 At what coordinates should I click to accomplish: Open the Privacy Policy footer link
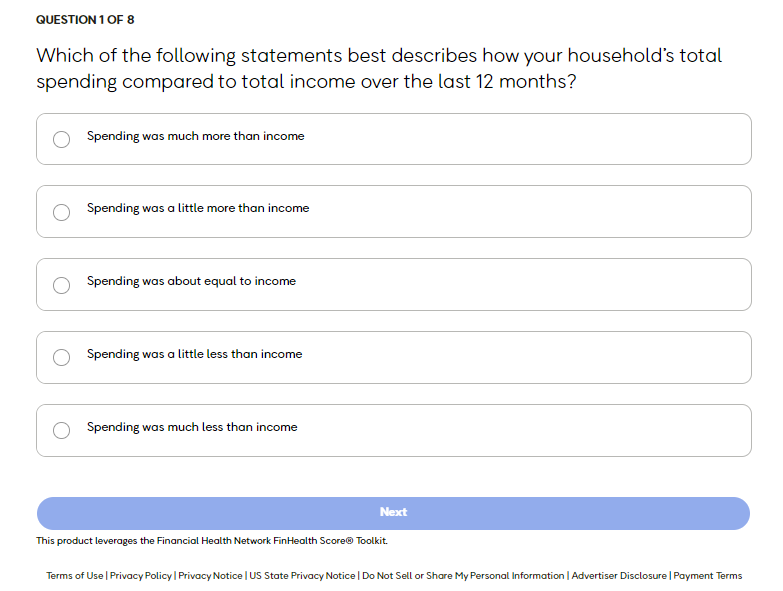[141, 576]
